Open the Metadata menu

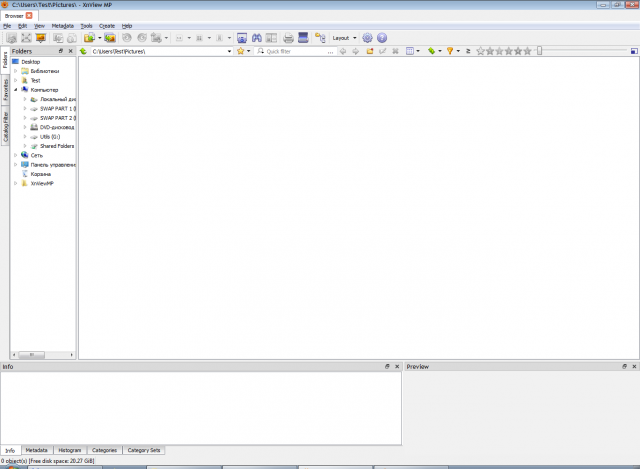(x=62, y=26)
